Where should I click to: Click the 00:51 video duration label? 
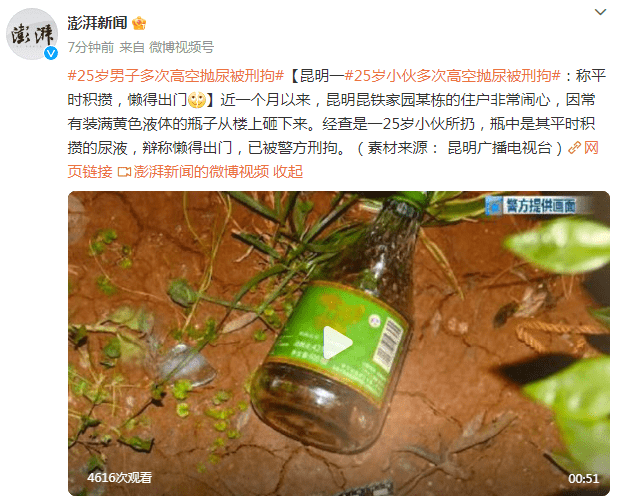coord(583,478)
